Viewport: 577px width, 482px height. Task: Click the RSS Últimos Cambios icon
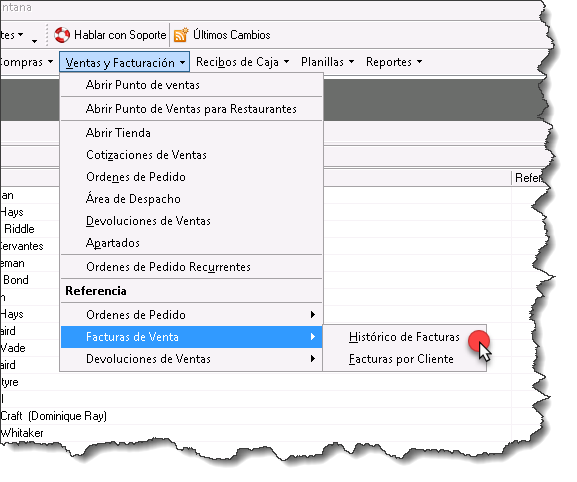(x=181, y=35)
